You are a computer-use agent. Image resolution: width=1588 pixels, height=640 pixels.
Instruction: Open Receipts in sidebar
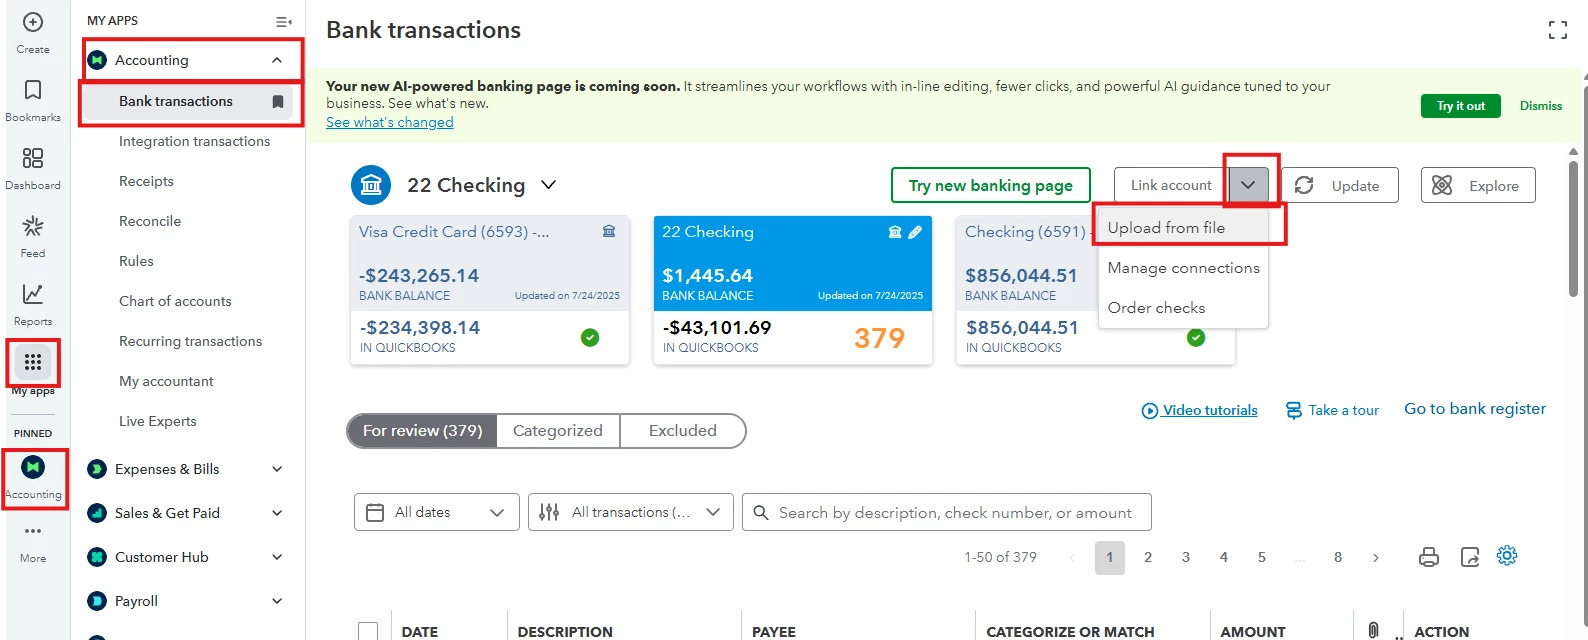click(146, 181)
